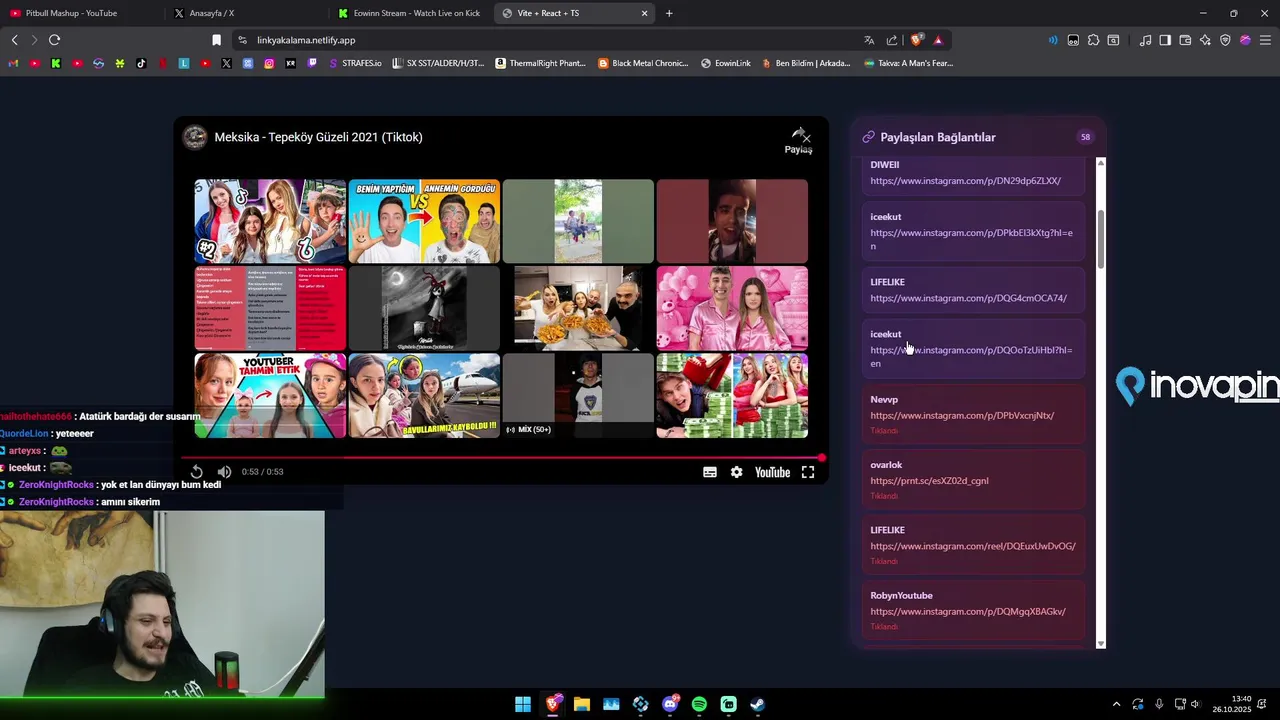Open YouTube player settings gear
The image size is (1280, 720).
pos(737,472)
